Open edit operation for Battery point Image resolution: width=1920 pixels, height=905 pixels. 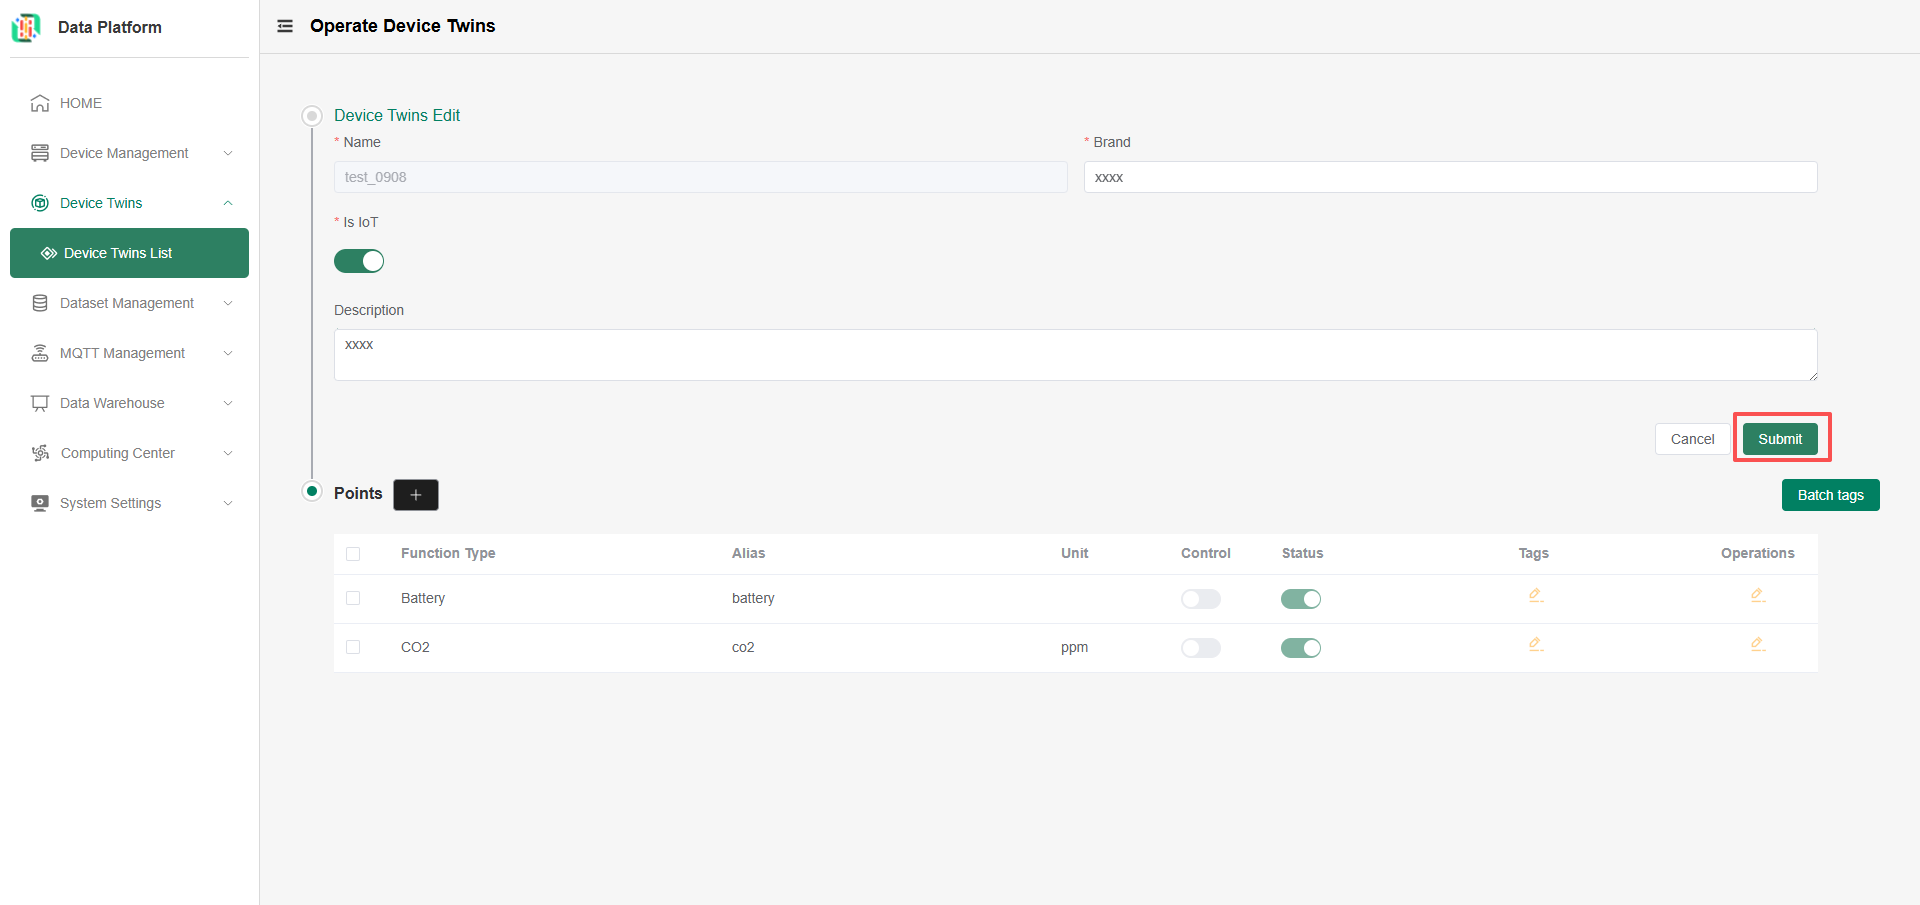point(1757,596)
